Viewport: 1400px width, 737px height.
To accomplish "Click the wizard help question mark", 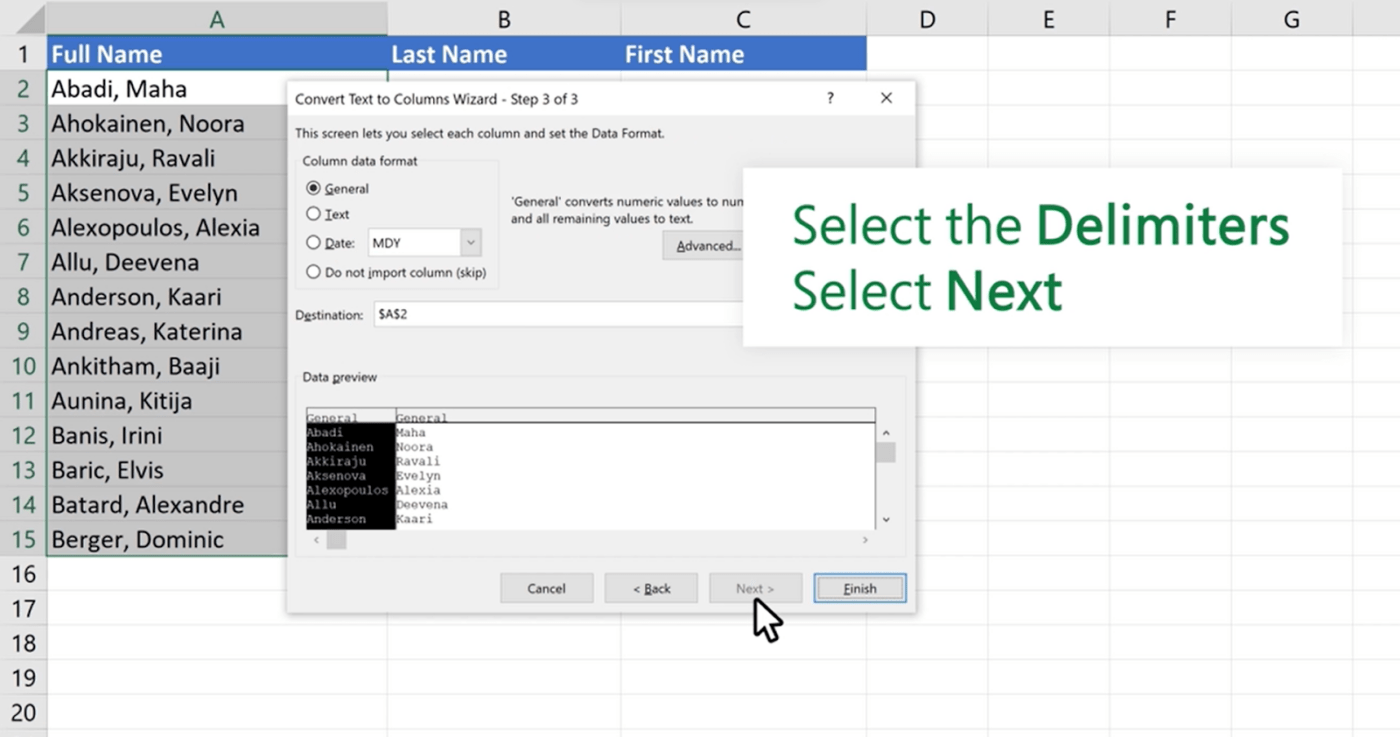I will 830,98.
